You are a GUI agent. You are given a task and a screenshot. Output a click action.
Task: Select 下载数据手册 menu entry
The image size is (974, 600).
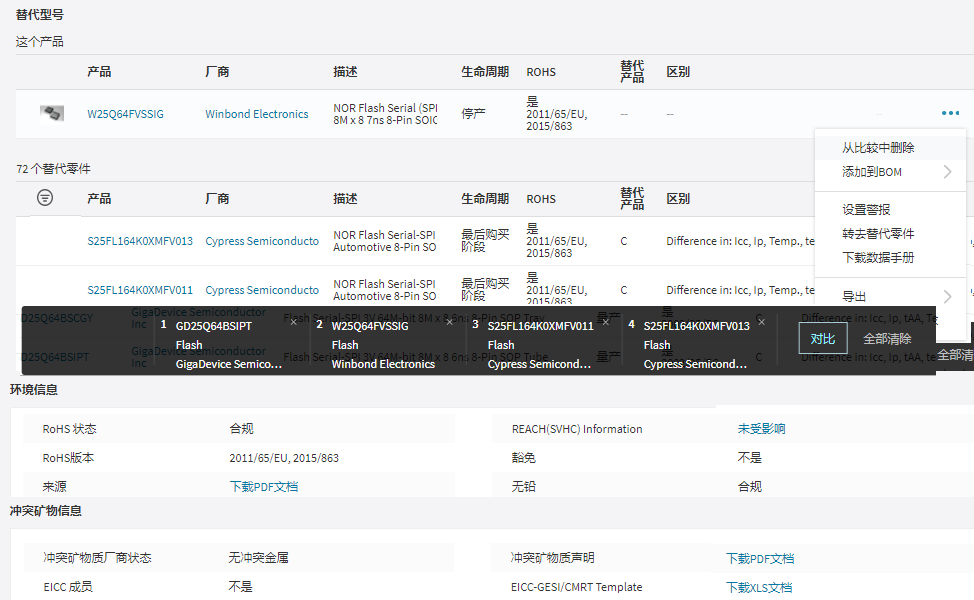878,258
